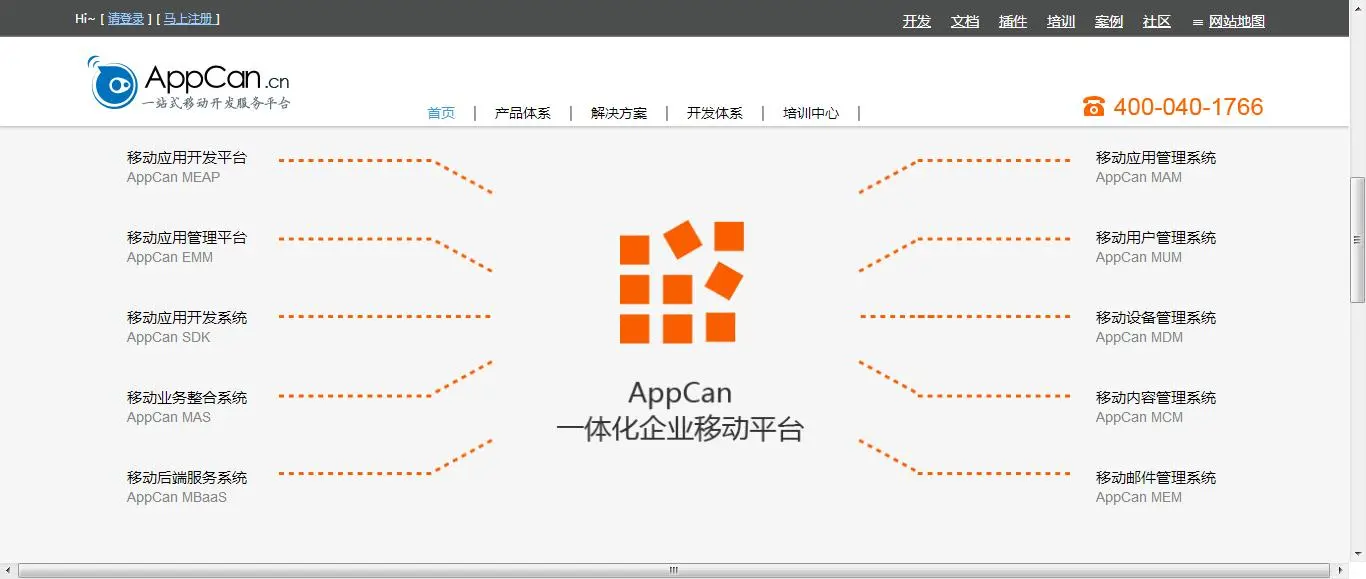The image size is (1366, 579).
Task: Open 移动业务整合系统 AppCan MAS
Action: point(187,407)
